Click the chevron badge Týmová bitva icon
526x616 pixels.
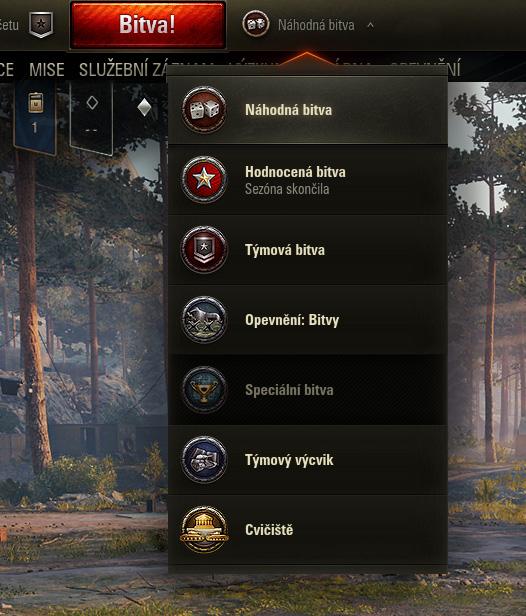point(204,249)
